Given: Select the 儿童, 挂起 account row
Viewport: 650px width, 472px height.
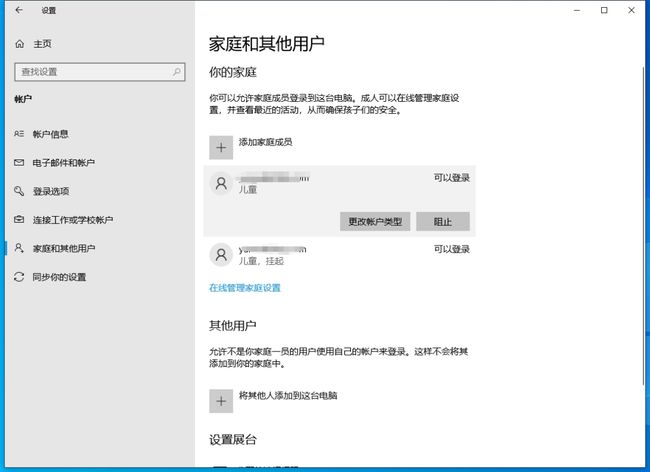Looking at the screenshot, I should pos(340,254).
